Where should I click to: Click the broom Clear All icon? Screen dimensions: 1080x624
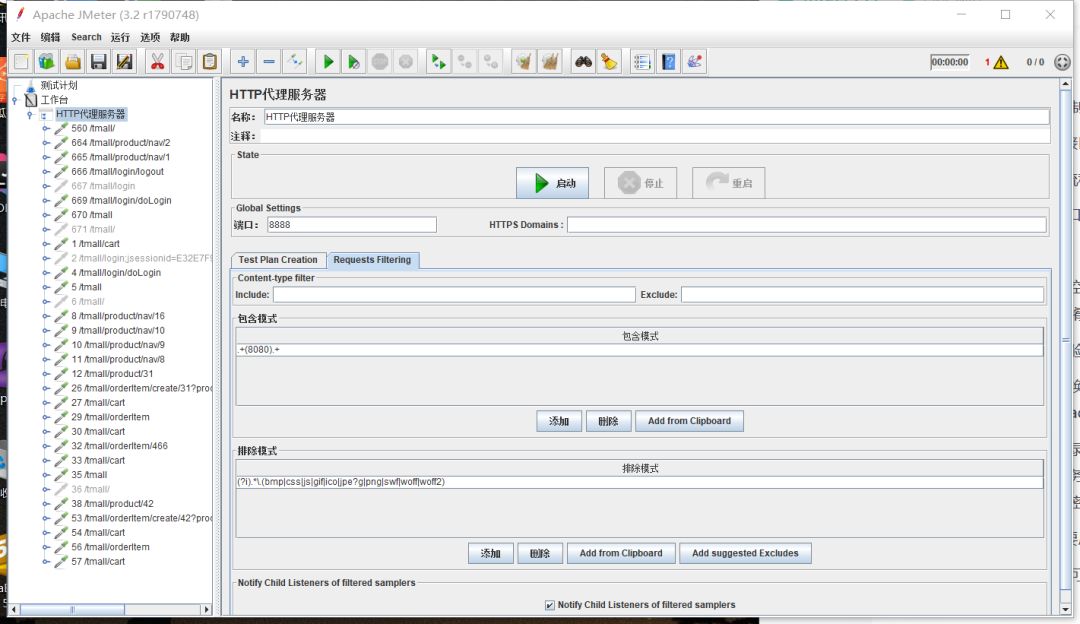[x=609, y=62]
